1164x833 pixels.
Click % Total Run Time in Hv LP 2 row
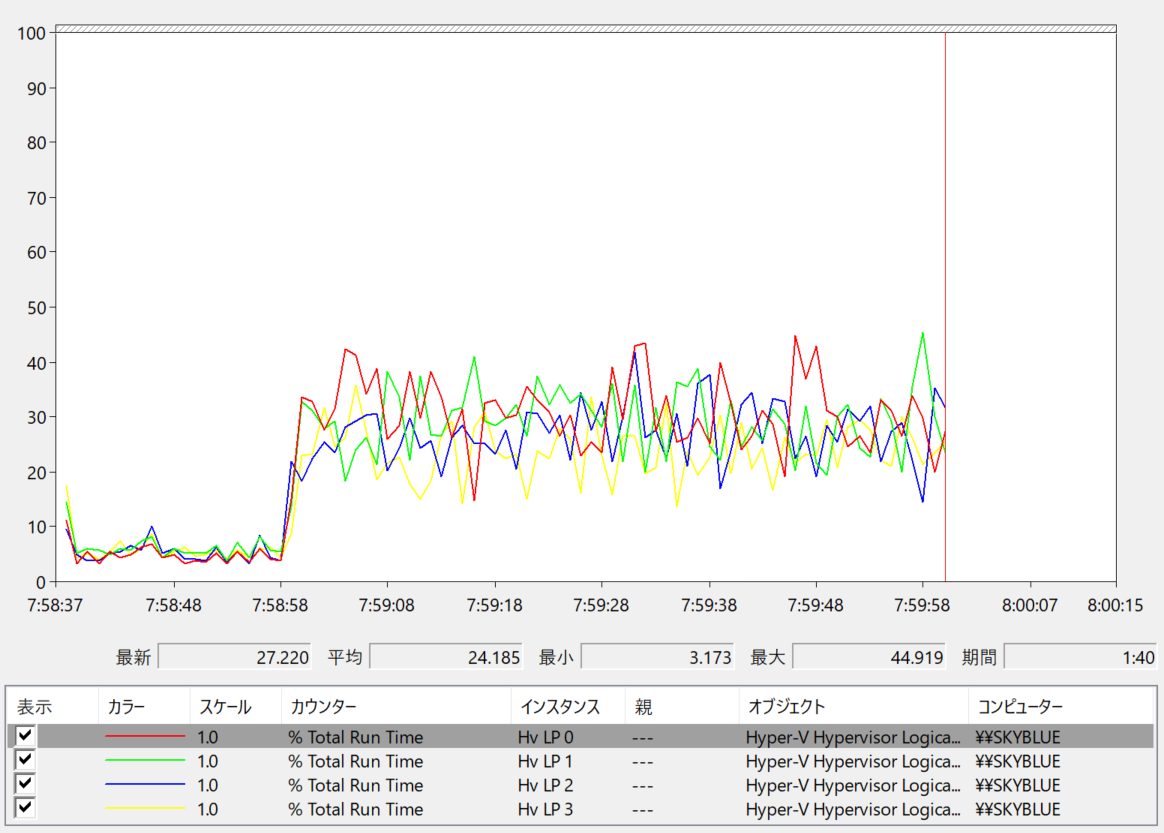[x=356, y=785]
